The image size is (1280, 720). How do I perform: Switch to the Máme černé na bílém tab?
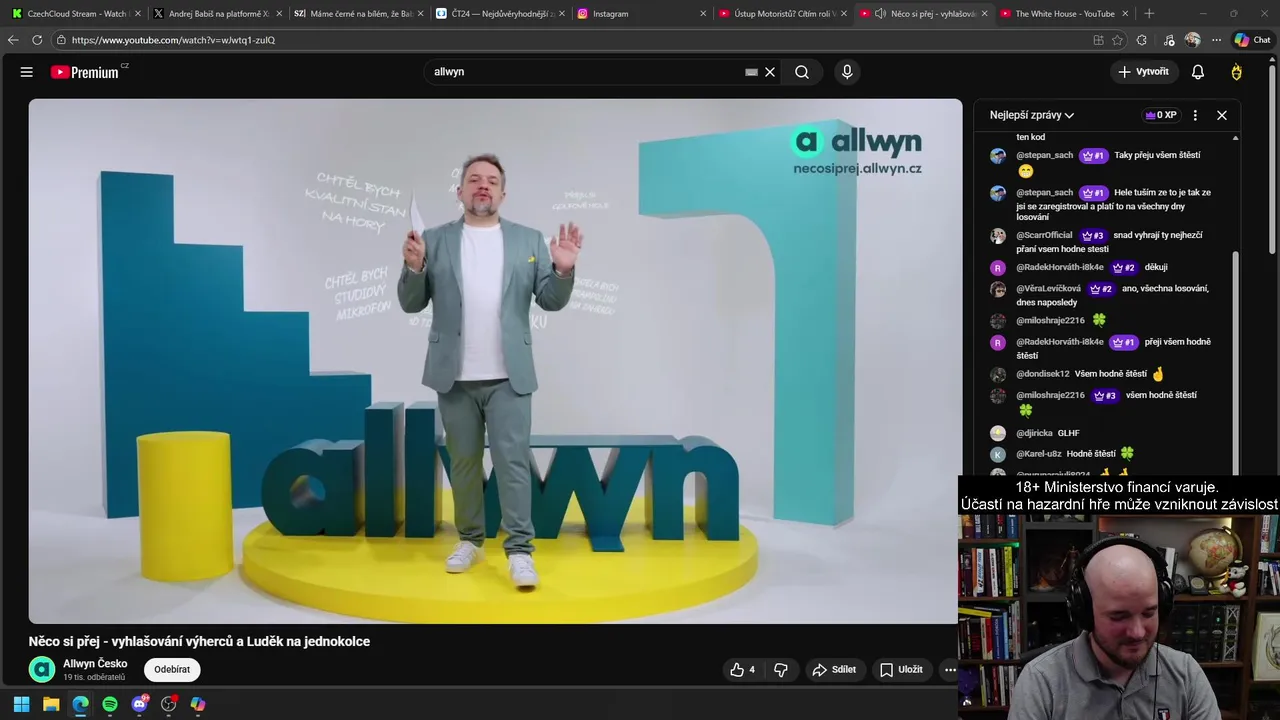pos(359,14)
